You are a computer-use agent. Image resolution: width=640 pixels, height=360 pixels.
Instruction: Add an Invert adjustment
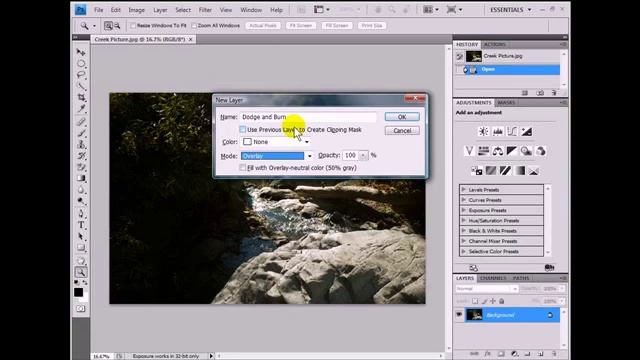coord(476,171)
